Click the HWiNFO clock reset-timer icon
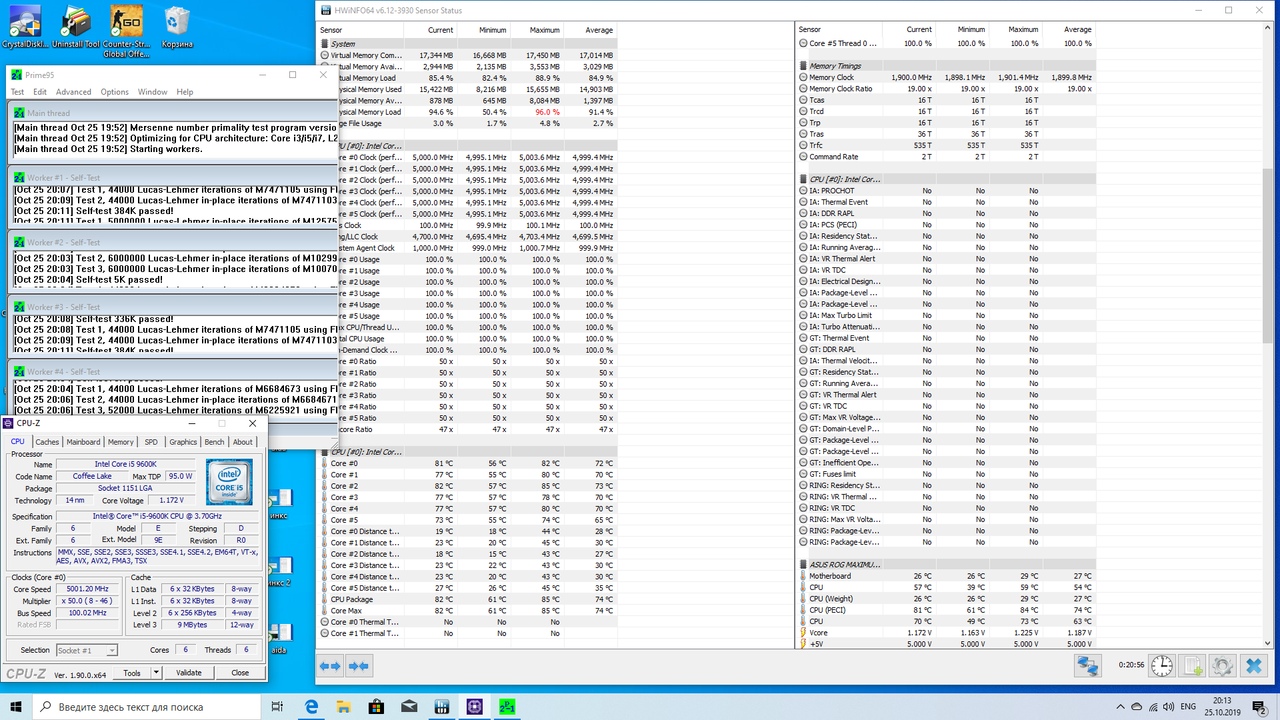This screenshot has height=720, width=1280. 1162,666
